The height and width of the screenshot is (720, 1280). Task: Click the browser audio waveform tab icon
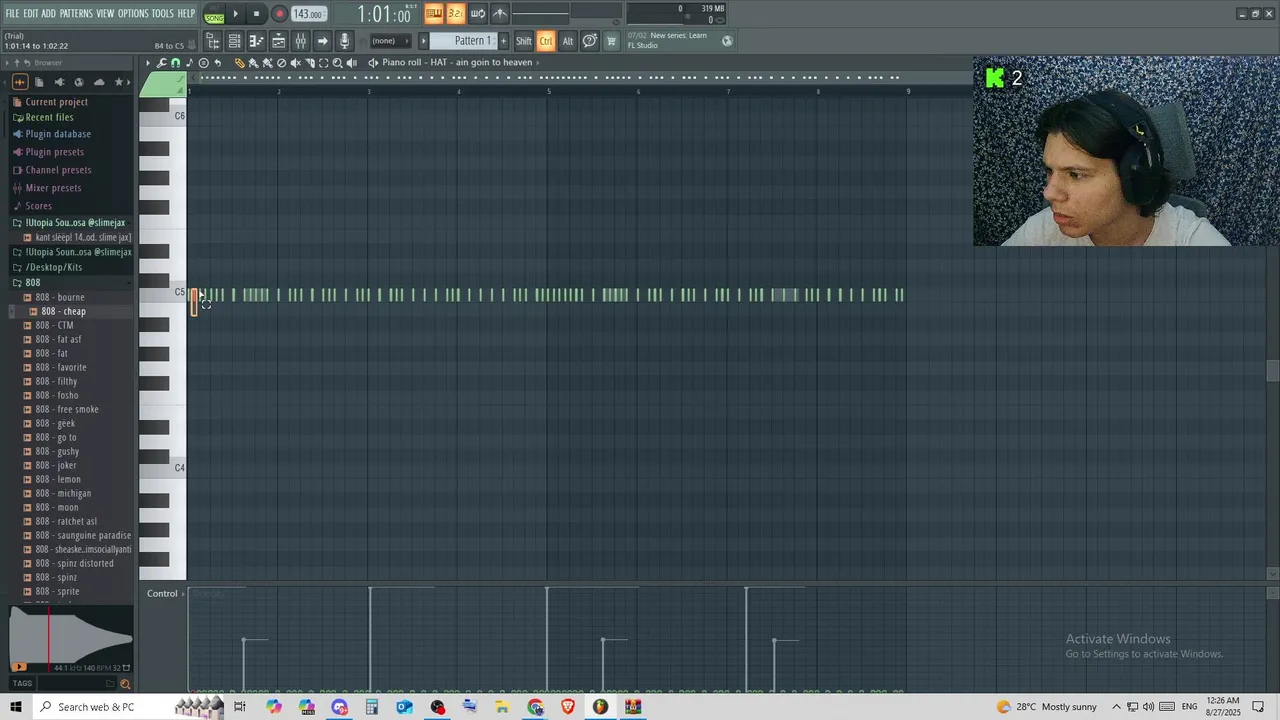point(20,82)
